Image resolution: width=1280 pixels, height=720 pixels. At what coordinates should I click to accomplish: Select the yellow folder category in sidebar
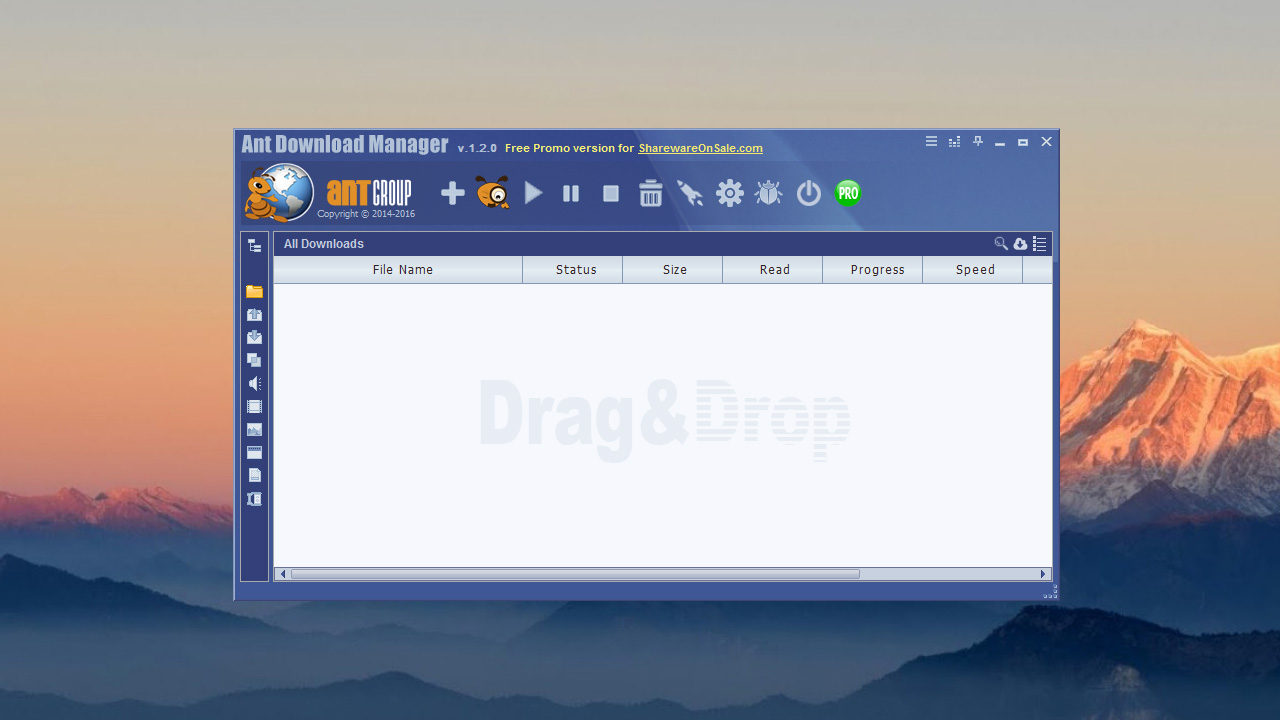click(x=255, y=292)
